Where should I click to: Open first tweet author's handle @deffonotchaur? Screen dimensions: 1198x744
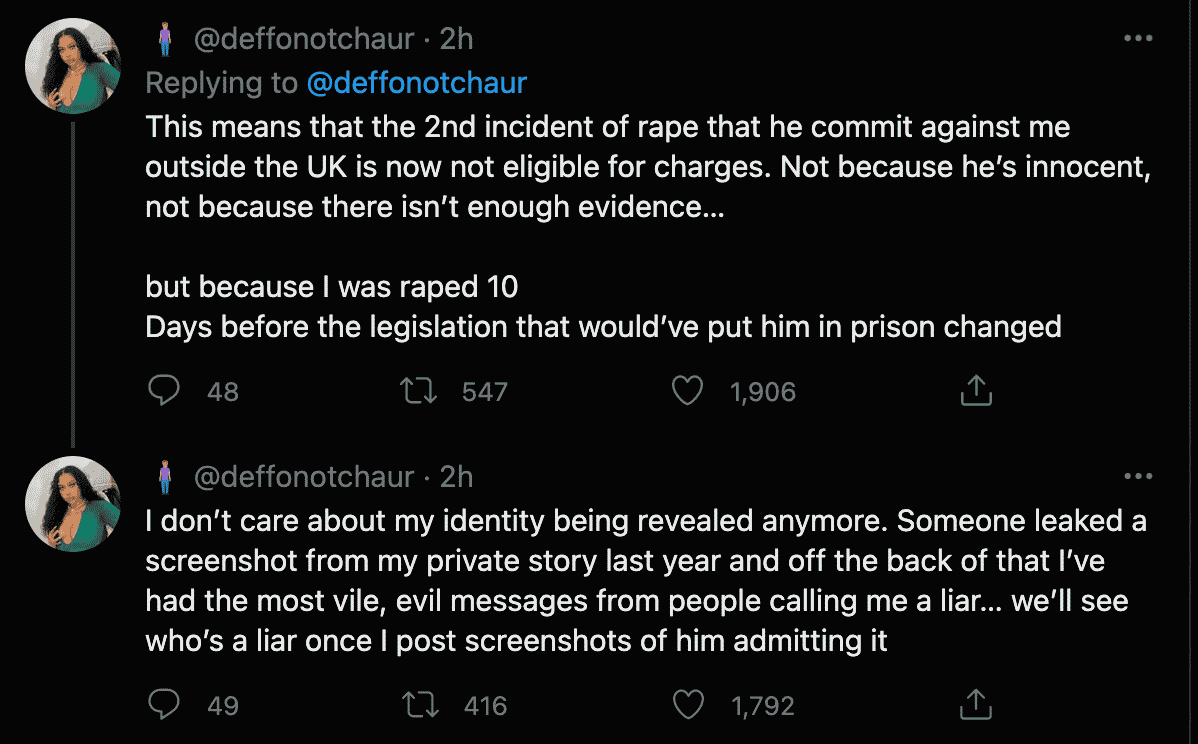click(302, 39)
